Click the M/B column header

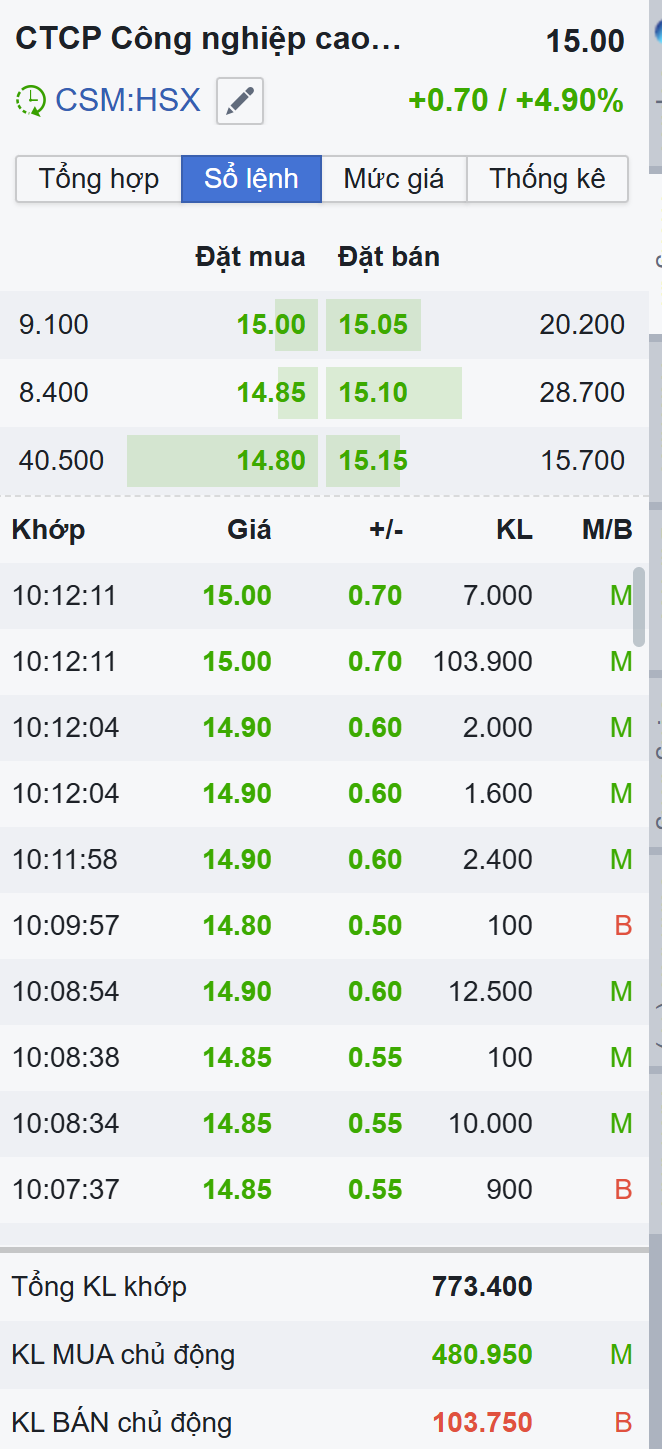[607, 530]
